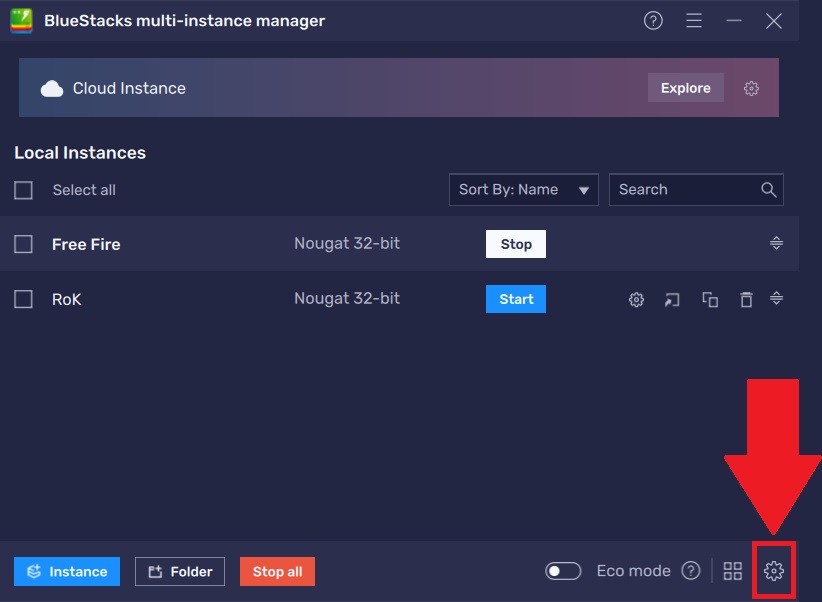Click the Local Instances heading
Screen dimensions: 822x602
pyautogui.click(x=80, y=153)
